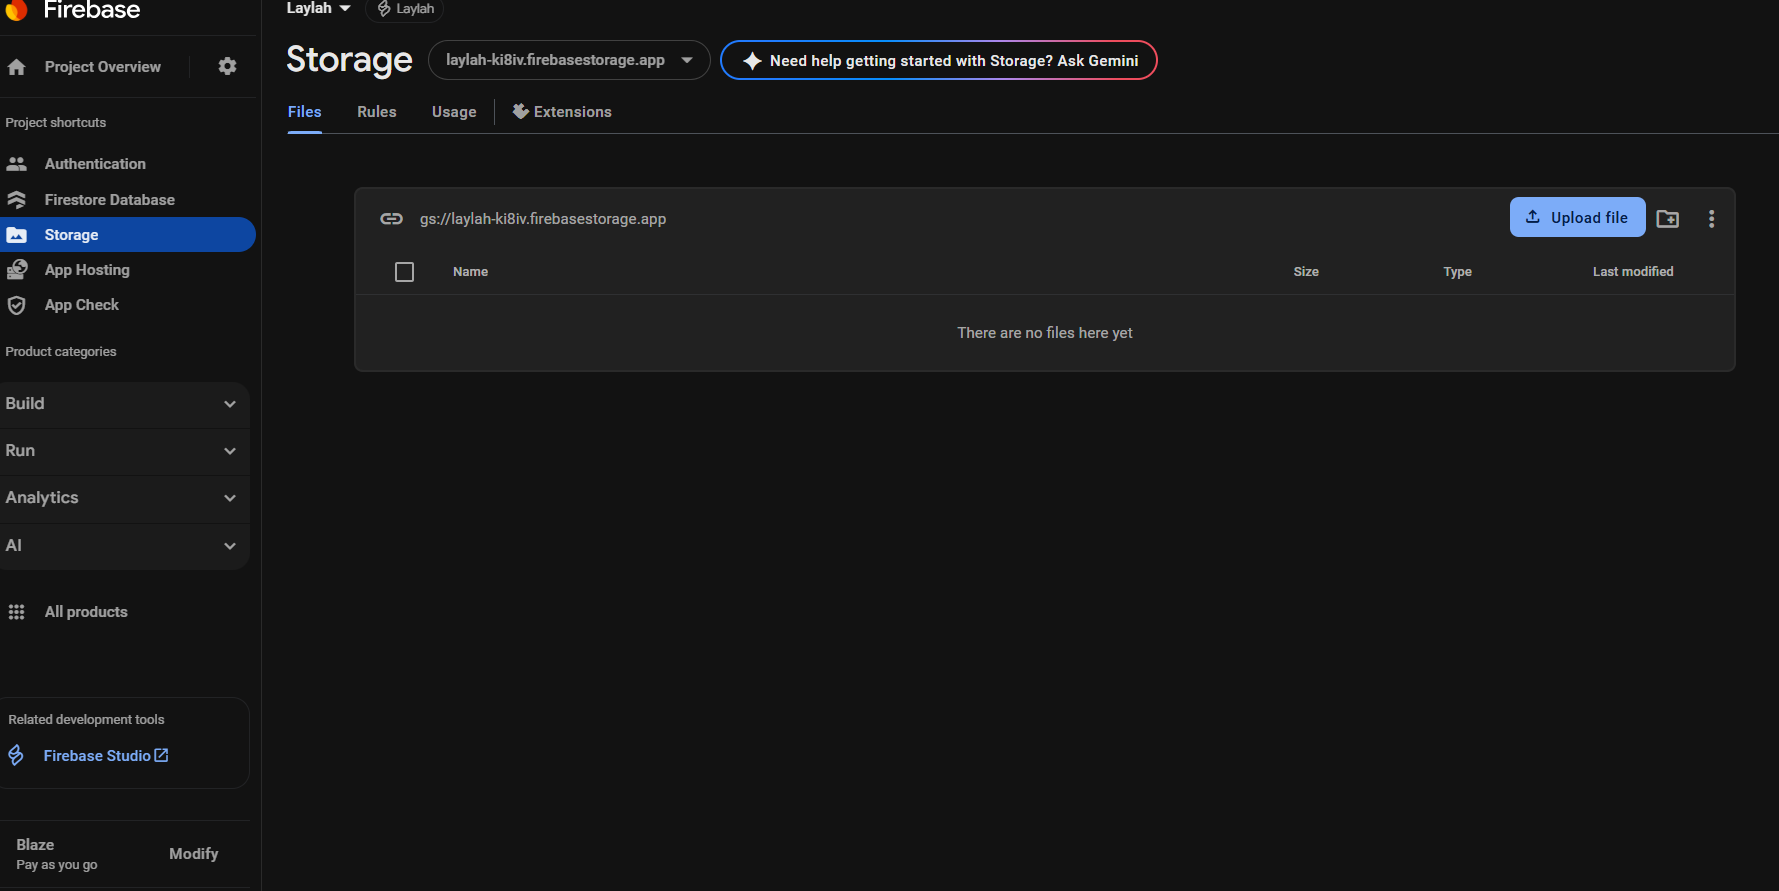
Task: Click the Laylah workspace chip icon
Action: coord(384,9)
